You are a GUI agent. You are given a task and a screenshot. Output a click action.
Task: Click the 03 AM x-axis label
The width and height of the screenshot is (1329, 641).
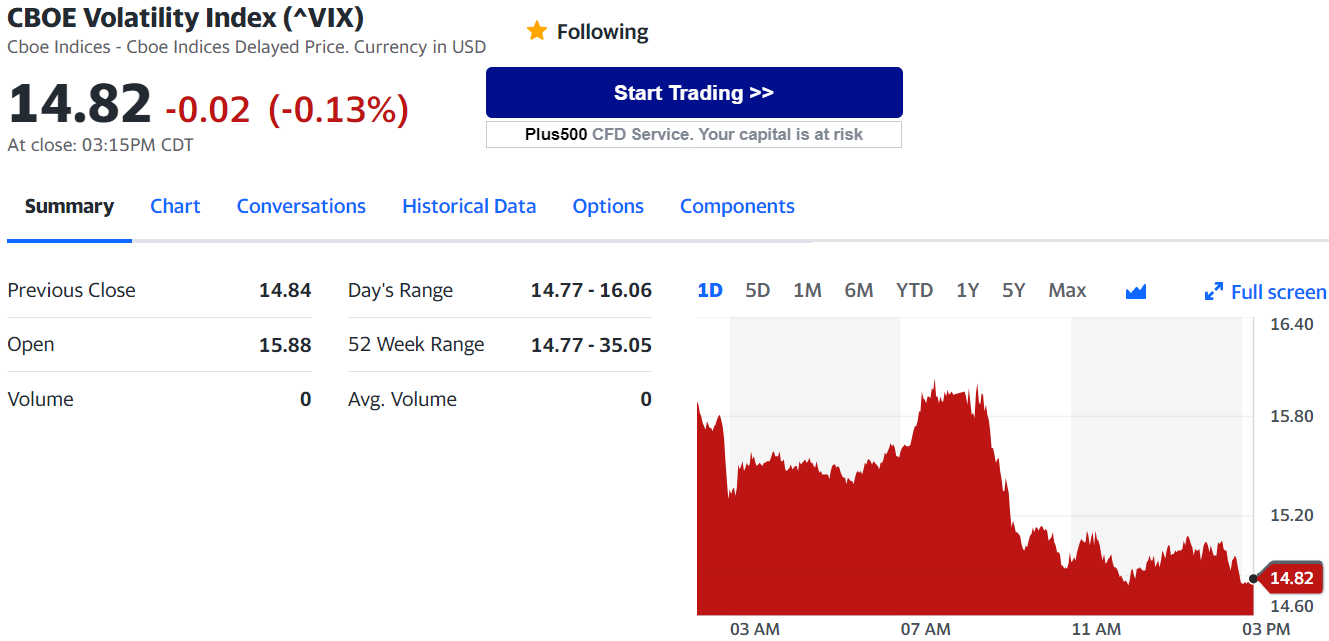tap(755, 629)
